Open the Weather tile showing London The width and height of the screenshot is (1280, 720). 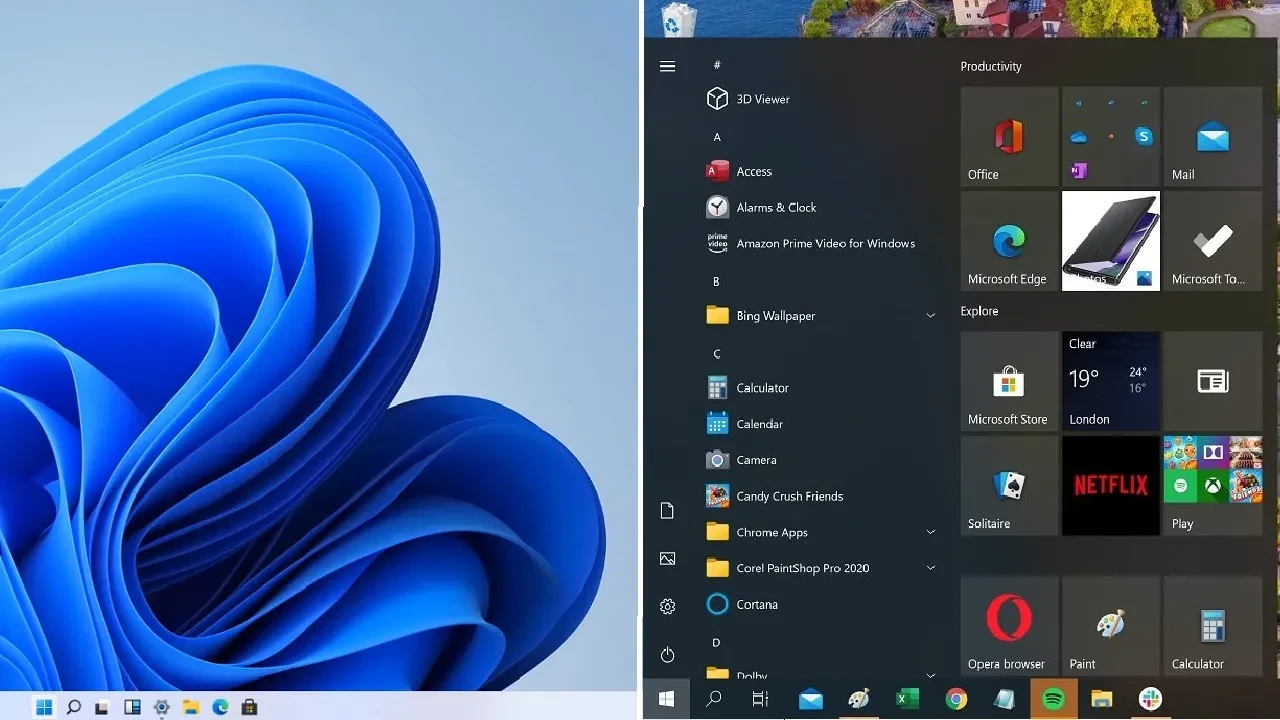click(1110, 381)
